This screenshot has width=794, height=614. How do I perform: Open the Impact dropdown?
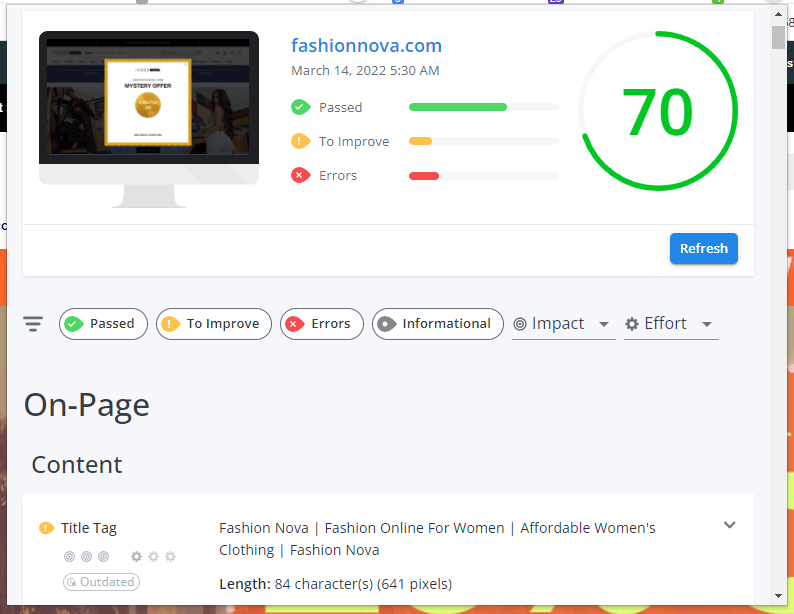[562, 324]
